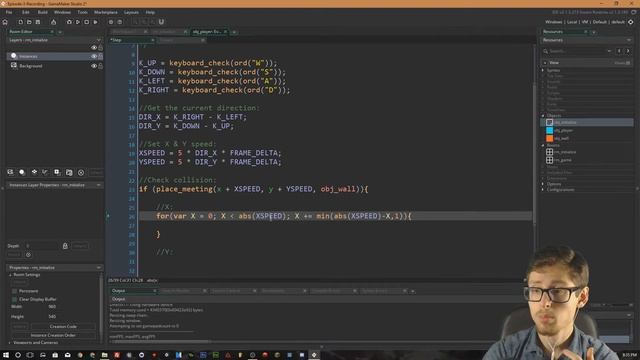Viewport: 640px width, 360px height.
Task: Click the Cortana circle taskbar icon
Action: pos(18,355)
